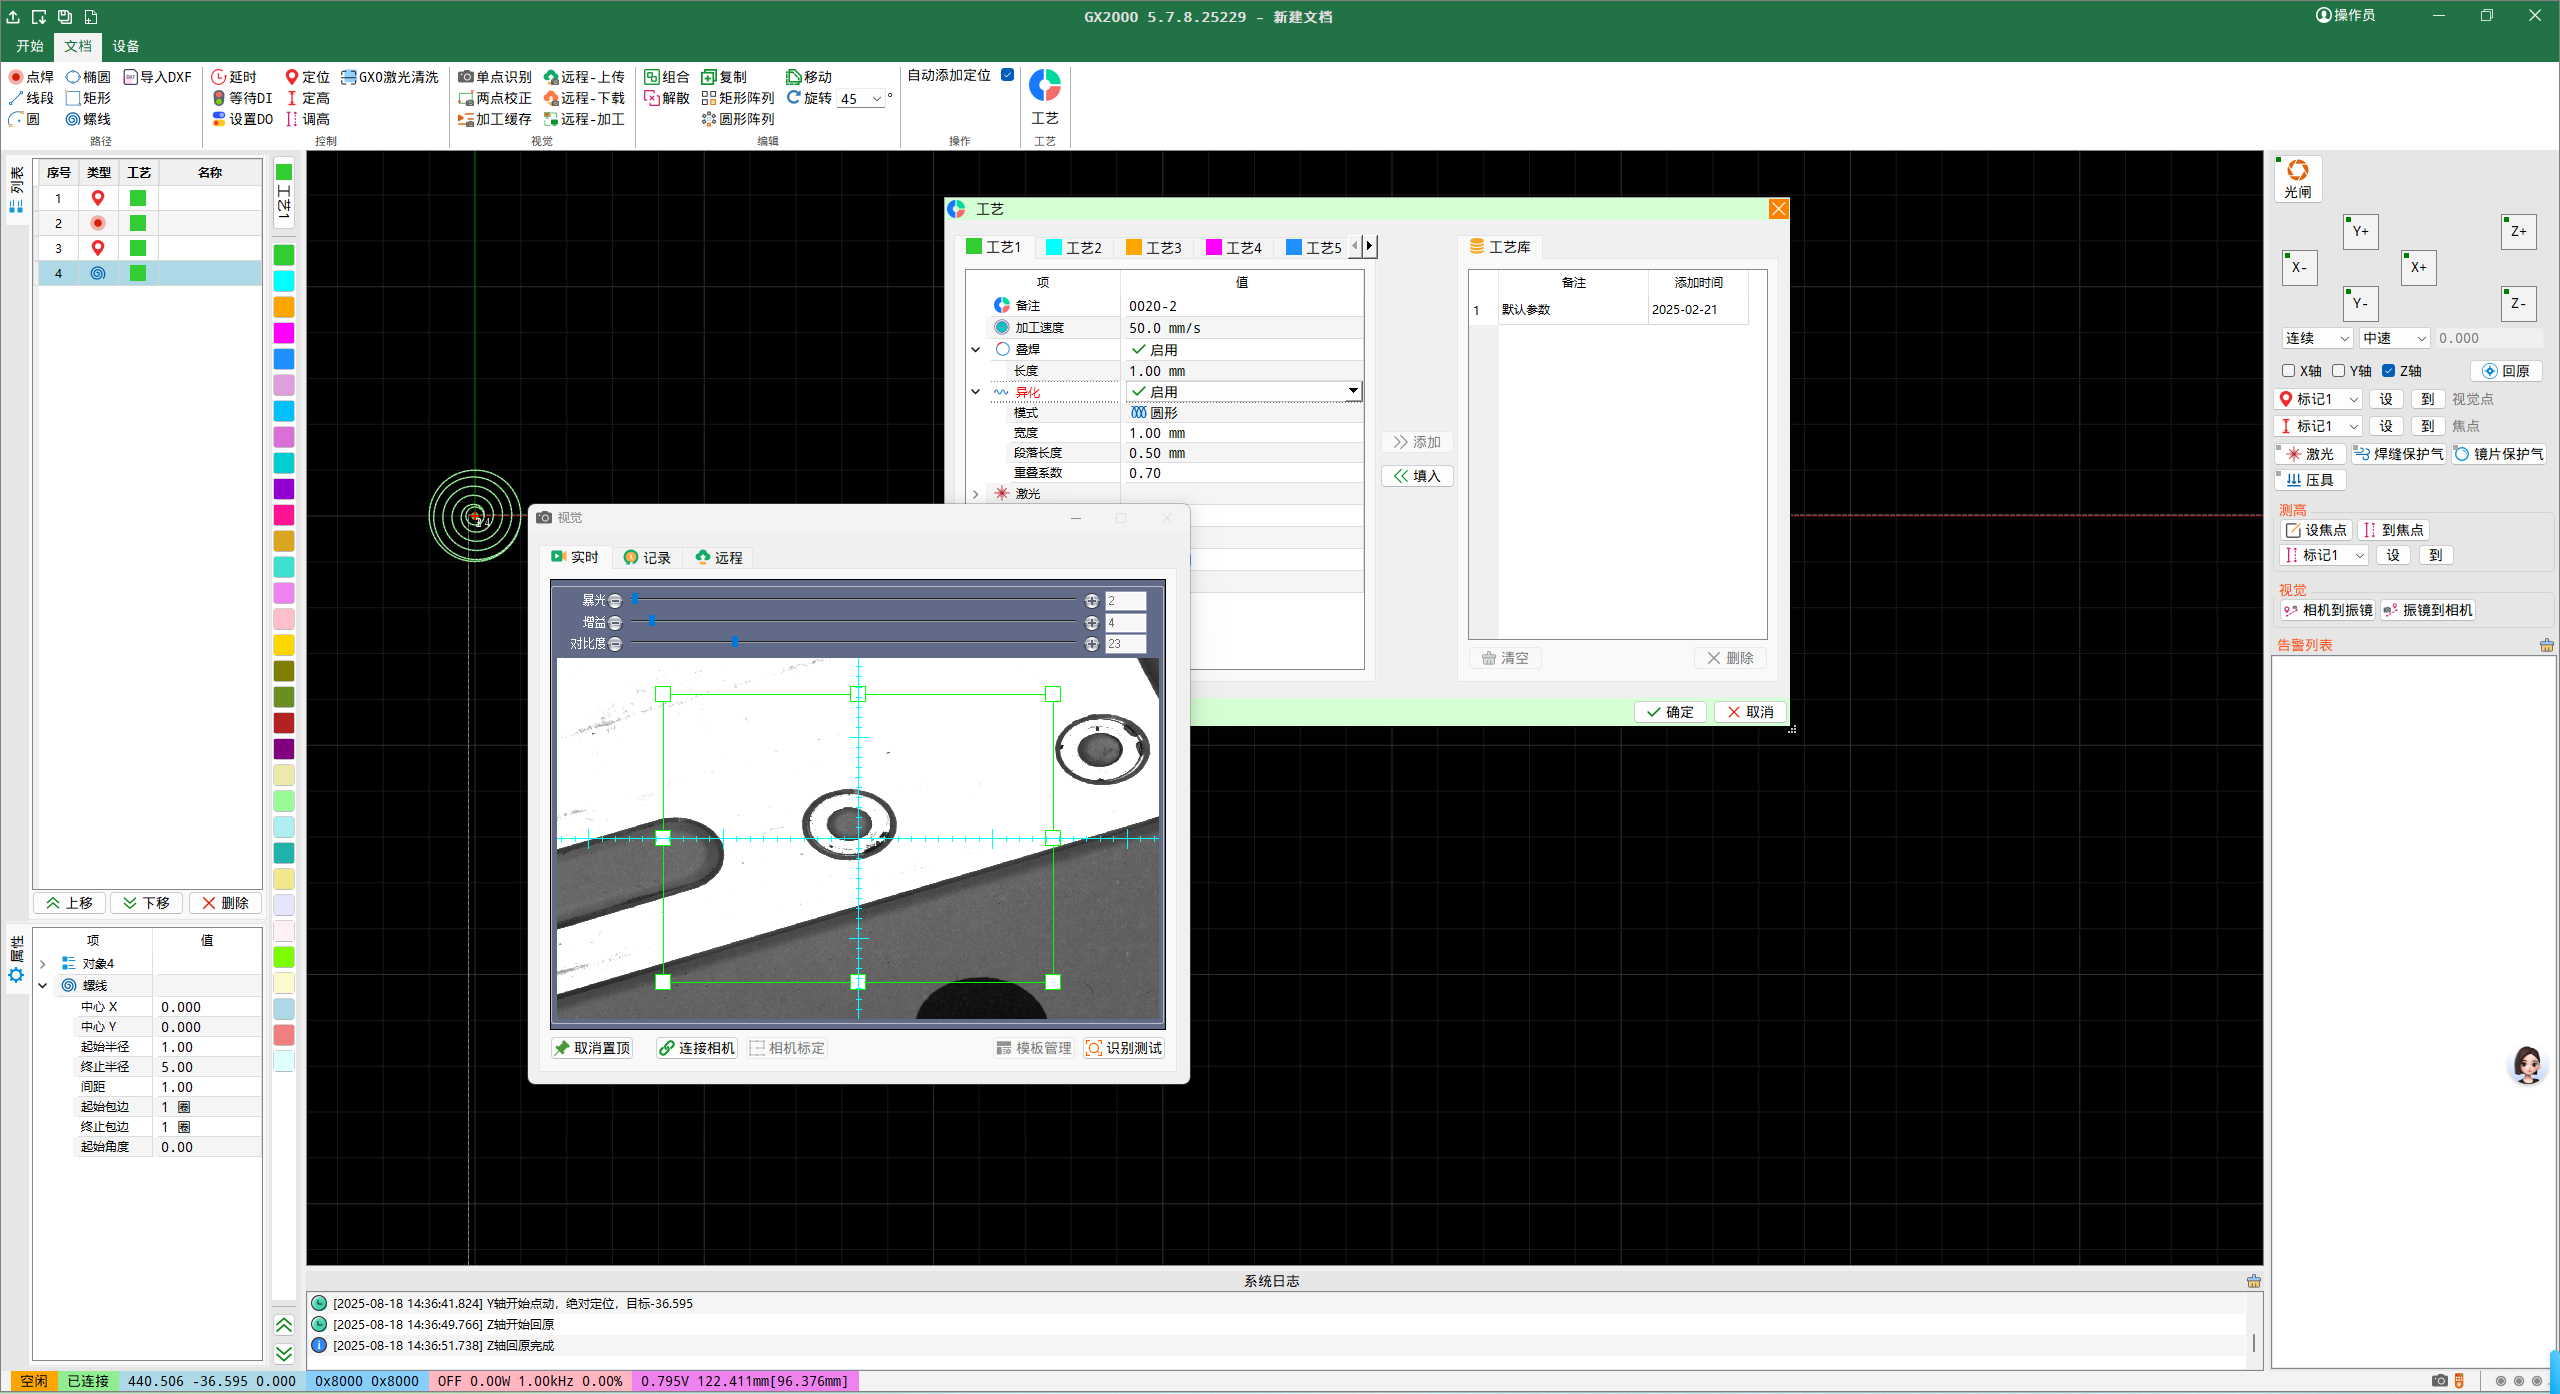Switch to the 设备 menu tab
2560x1394 pixels.
click(125, 46)
